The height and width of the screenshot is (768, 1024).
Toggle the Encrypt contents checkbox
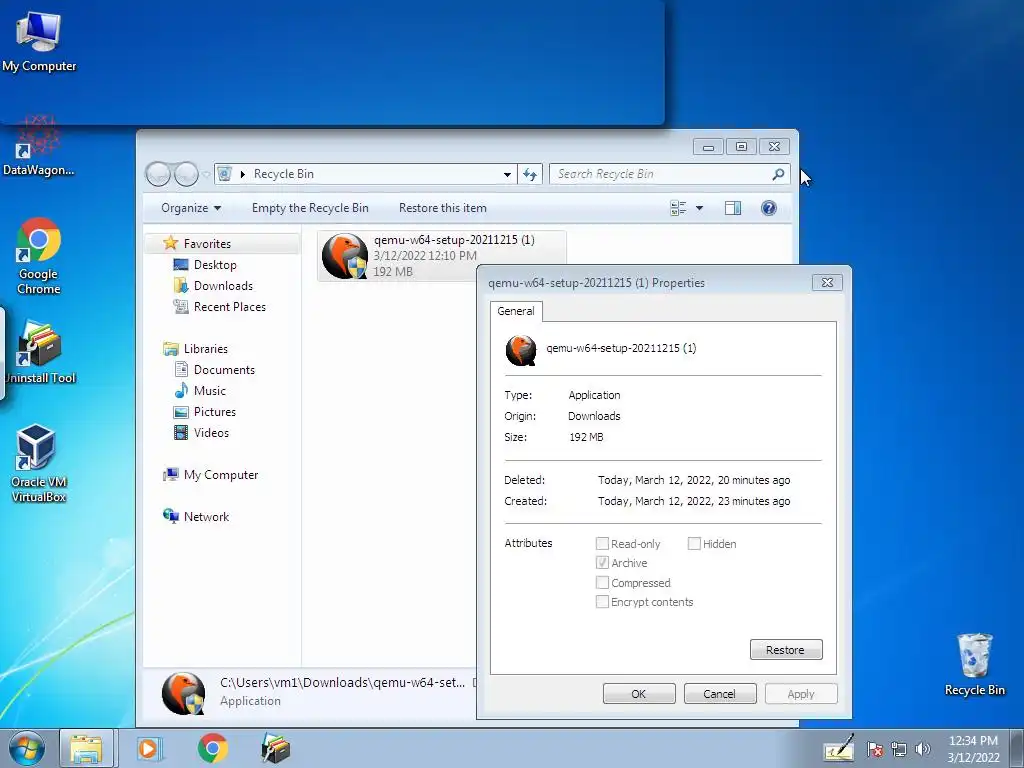602,601
